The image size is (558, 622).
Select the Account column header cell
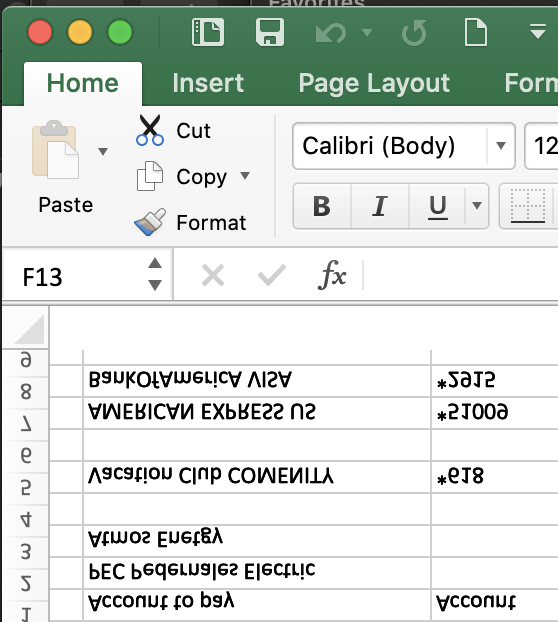(x=495, y=605)
